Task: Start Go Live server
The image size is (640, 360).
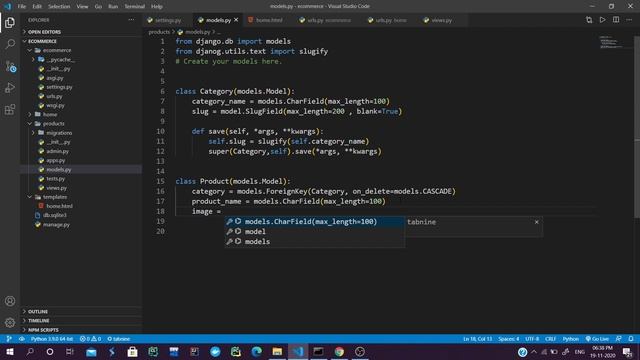Action: coord(597,339)
